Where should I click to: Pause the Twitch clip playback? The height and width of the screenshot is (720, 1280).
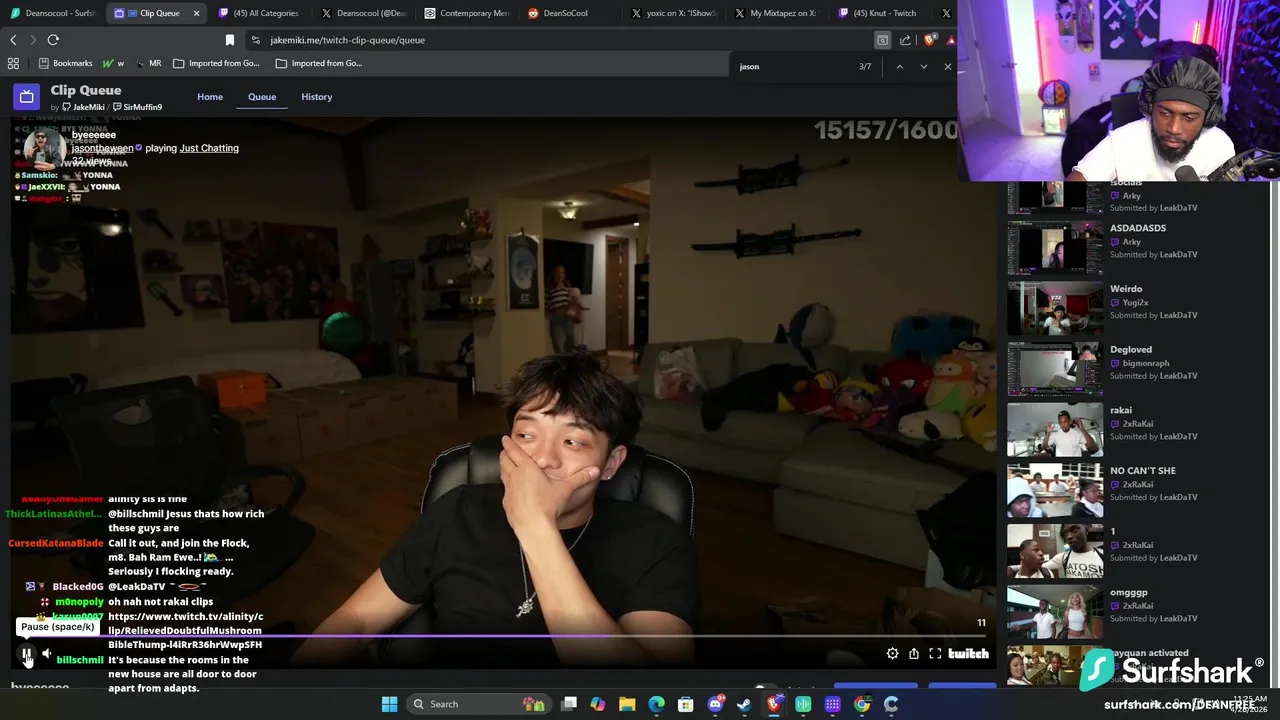[x=27, y=654]
